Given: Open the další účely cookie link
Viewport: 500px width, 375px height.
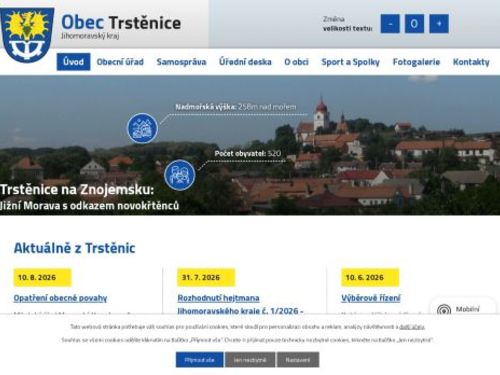Looking at the screenshot, I should pyautogui.click(x=412, y=327).
